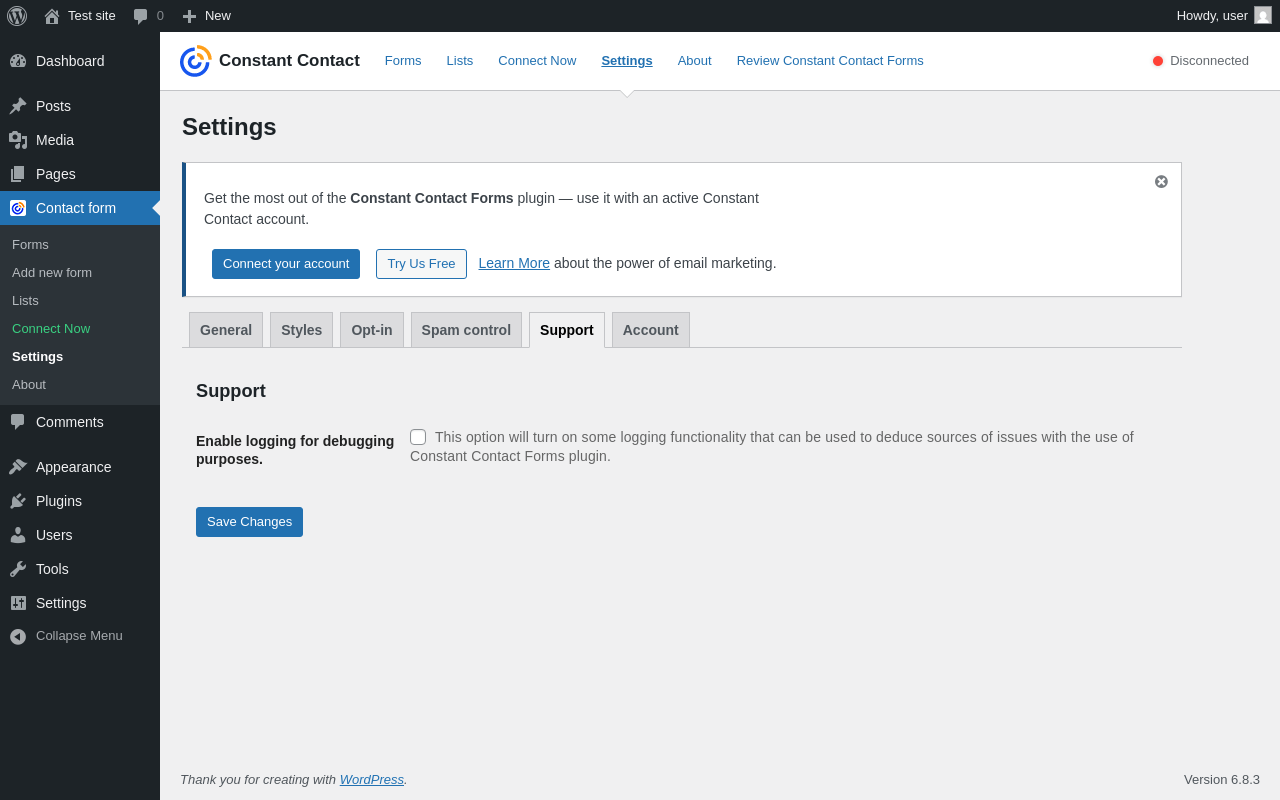Image resolution: width=1280 pixels, height=800 pixels.
Task: Open the Howdy user account menu
Action: (1223, 16)
